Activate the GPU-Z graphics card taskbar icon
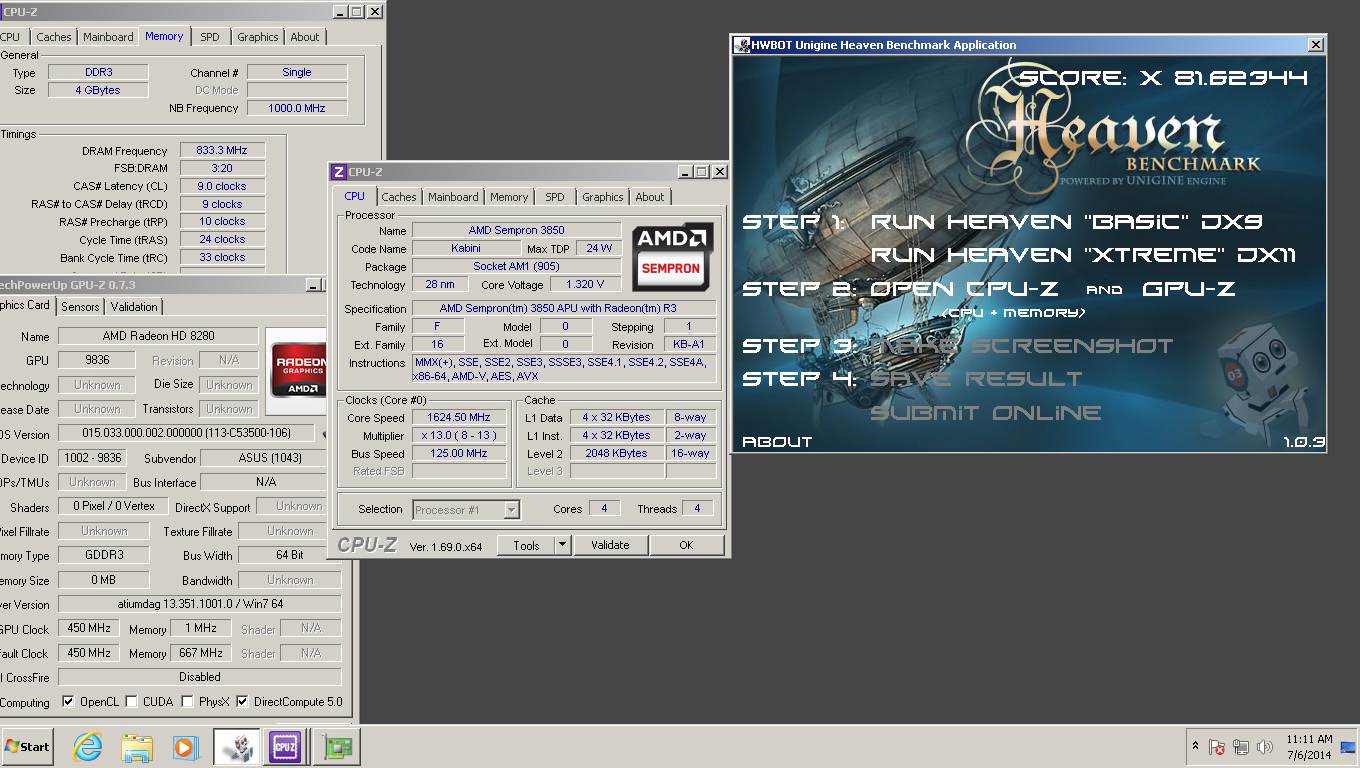 pyautogui.click(x=337, y=747)
